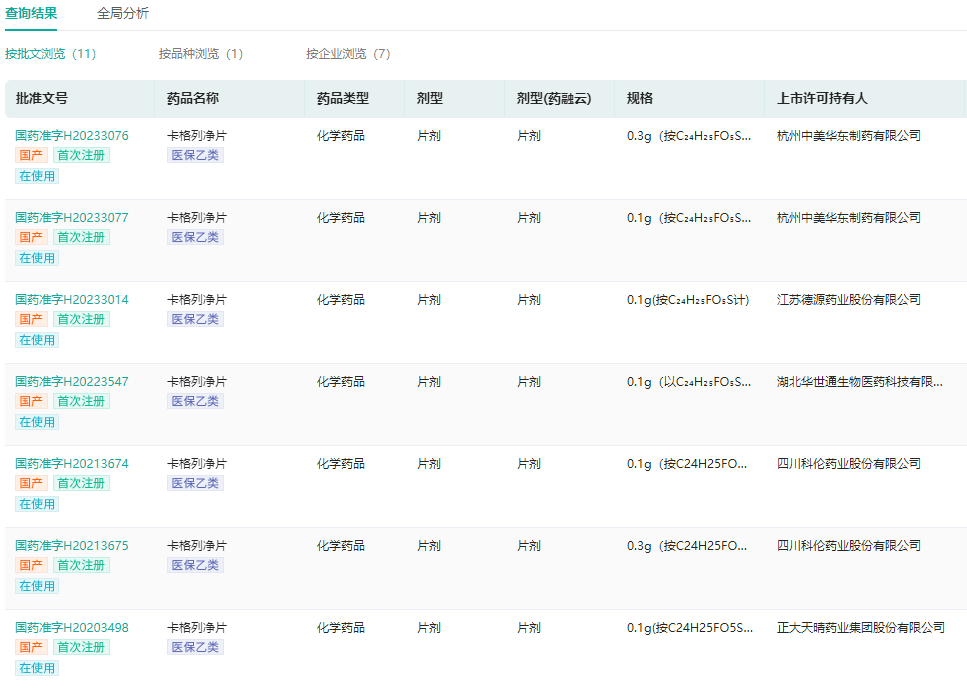Open approval number 国药准字H20233014
The width and height of the screenshot is (967, 690).
point(72,300)
